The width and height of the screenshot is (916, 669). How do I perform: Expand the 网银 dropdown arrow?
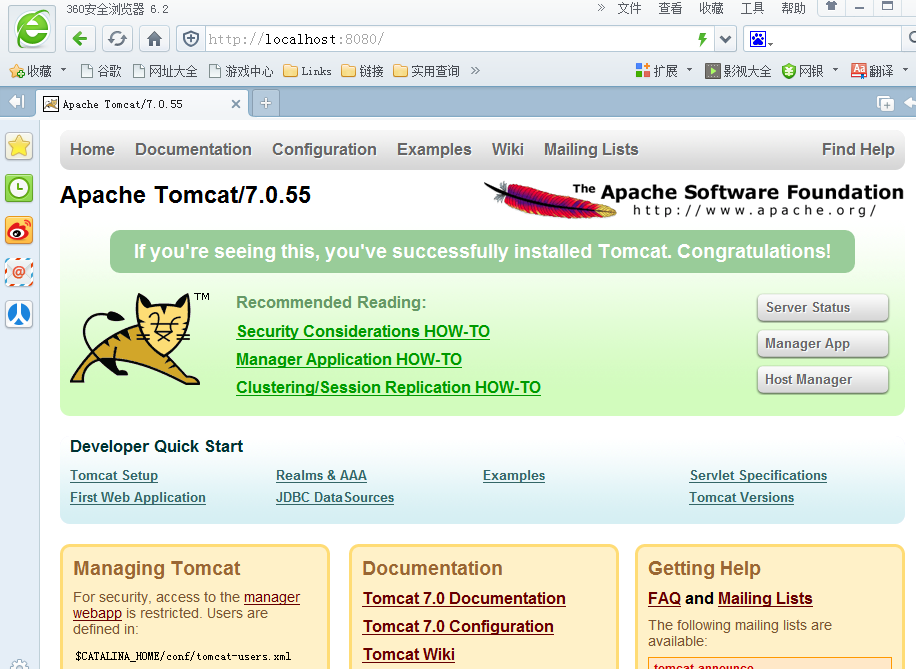coord(835,70)
